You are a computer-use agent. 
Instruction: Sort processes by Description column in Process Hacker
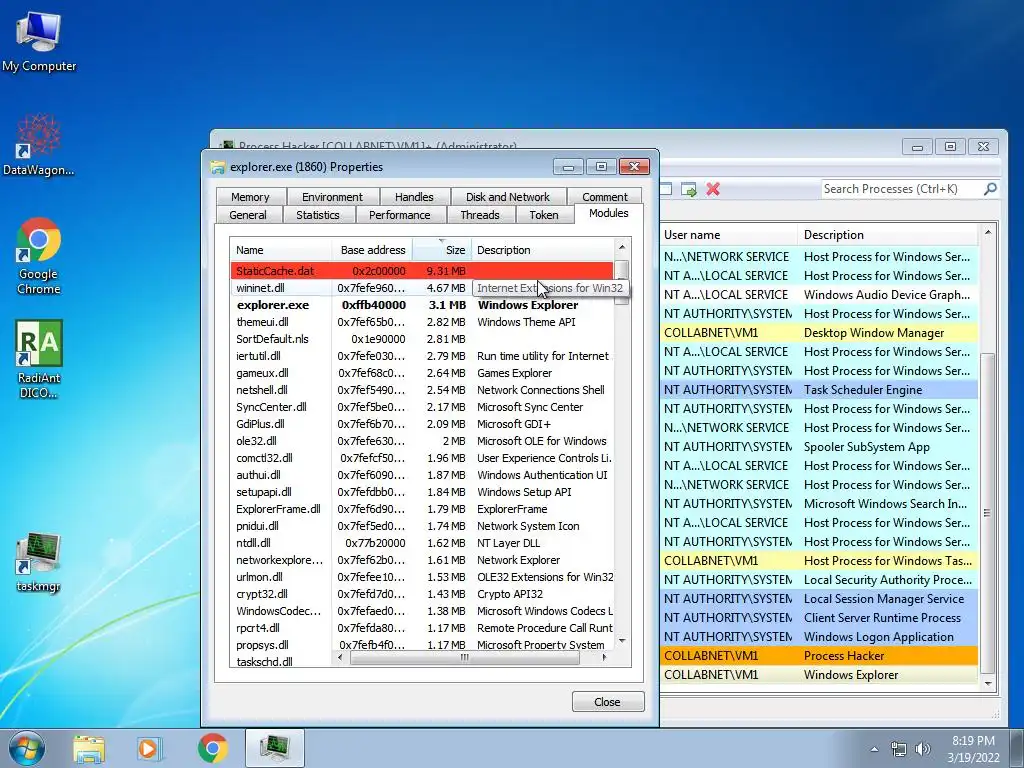(888, 234)
